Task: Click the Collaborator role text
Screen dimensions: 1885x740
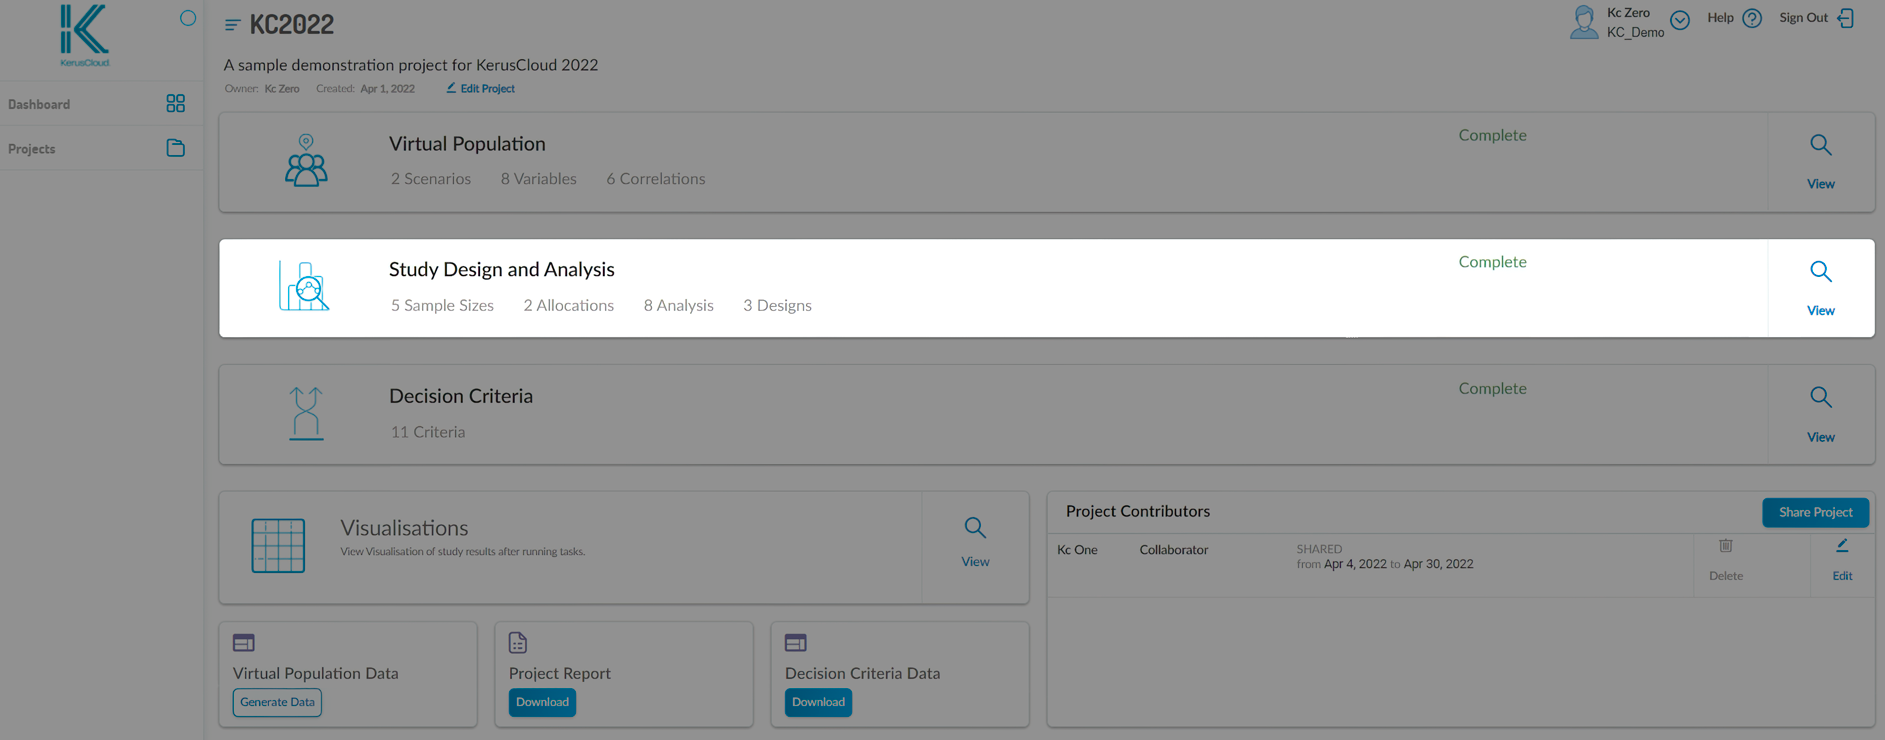Action: click(x=1174, y=550)
